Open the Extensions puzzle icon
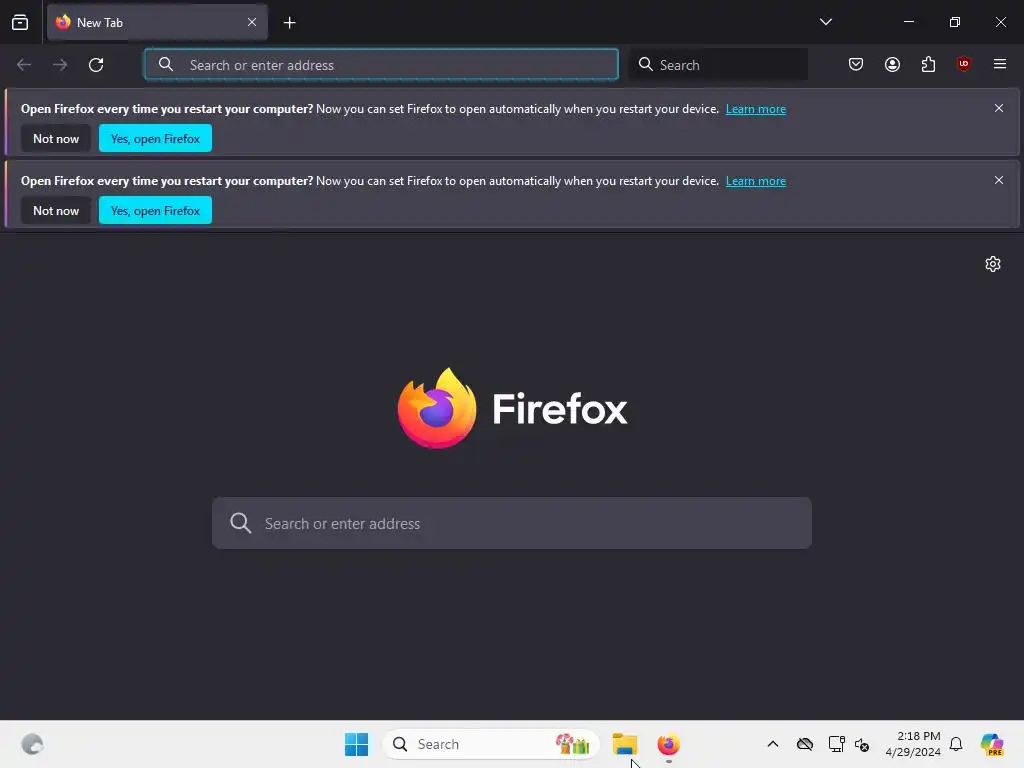The height and width of the screenshot is (768, 1024). 928,64
